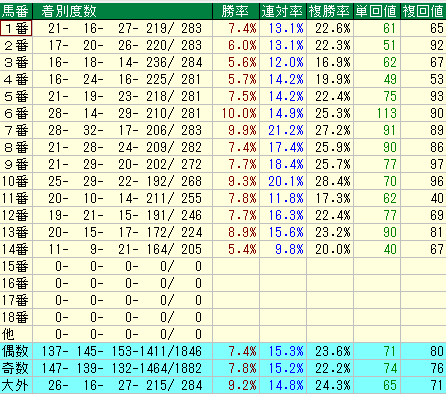The height and width of the screenshot is (394, 446).
Task: Click the 馬番 column header
Action: 16,11
